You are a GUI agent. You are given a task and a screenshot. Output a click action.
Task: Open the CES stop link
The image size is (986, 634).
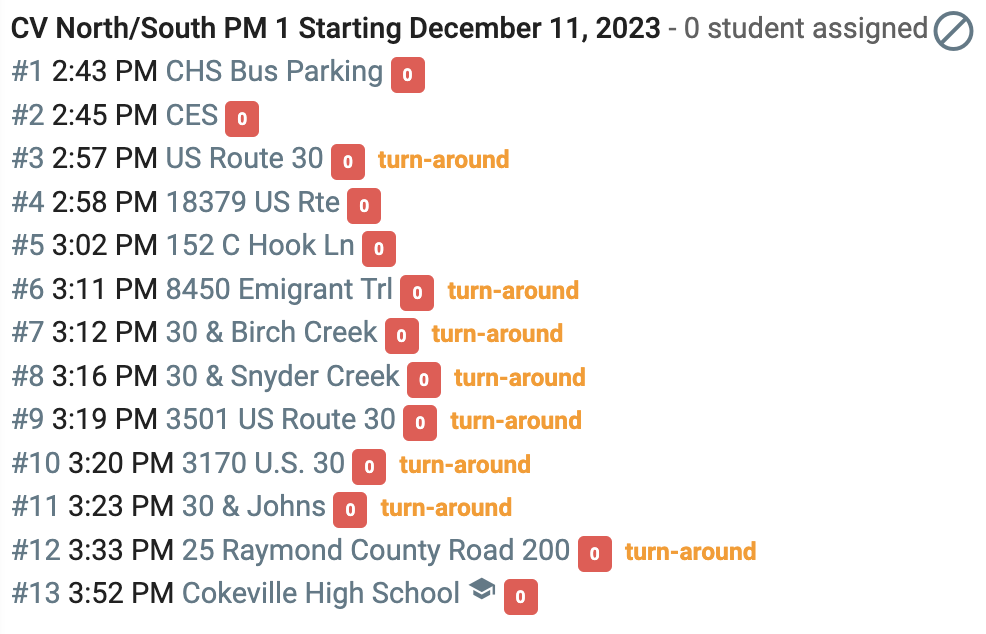[x=192, y=115]
